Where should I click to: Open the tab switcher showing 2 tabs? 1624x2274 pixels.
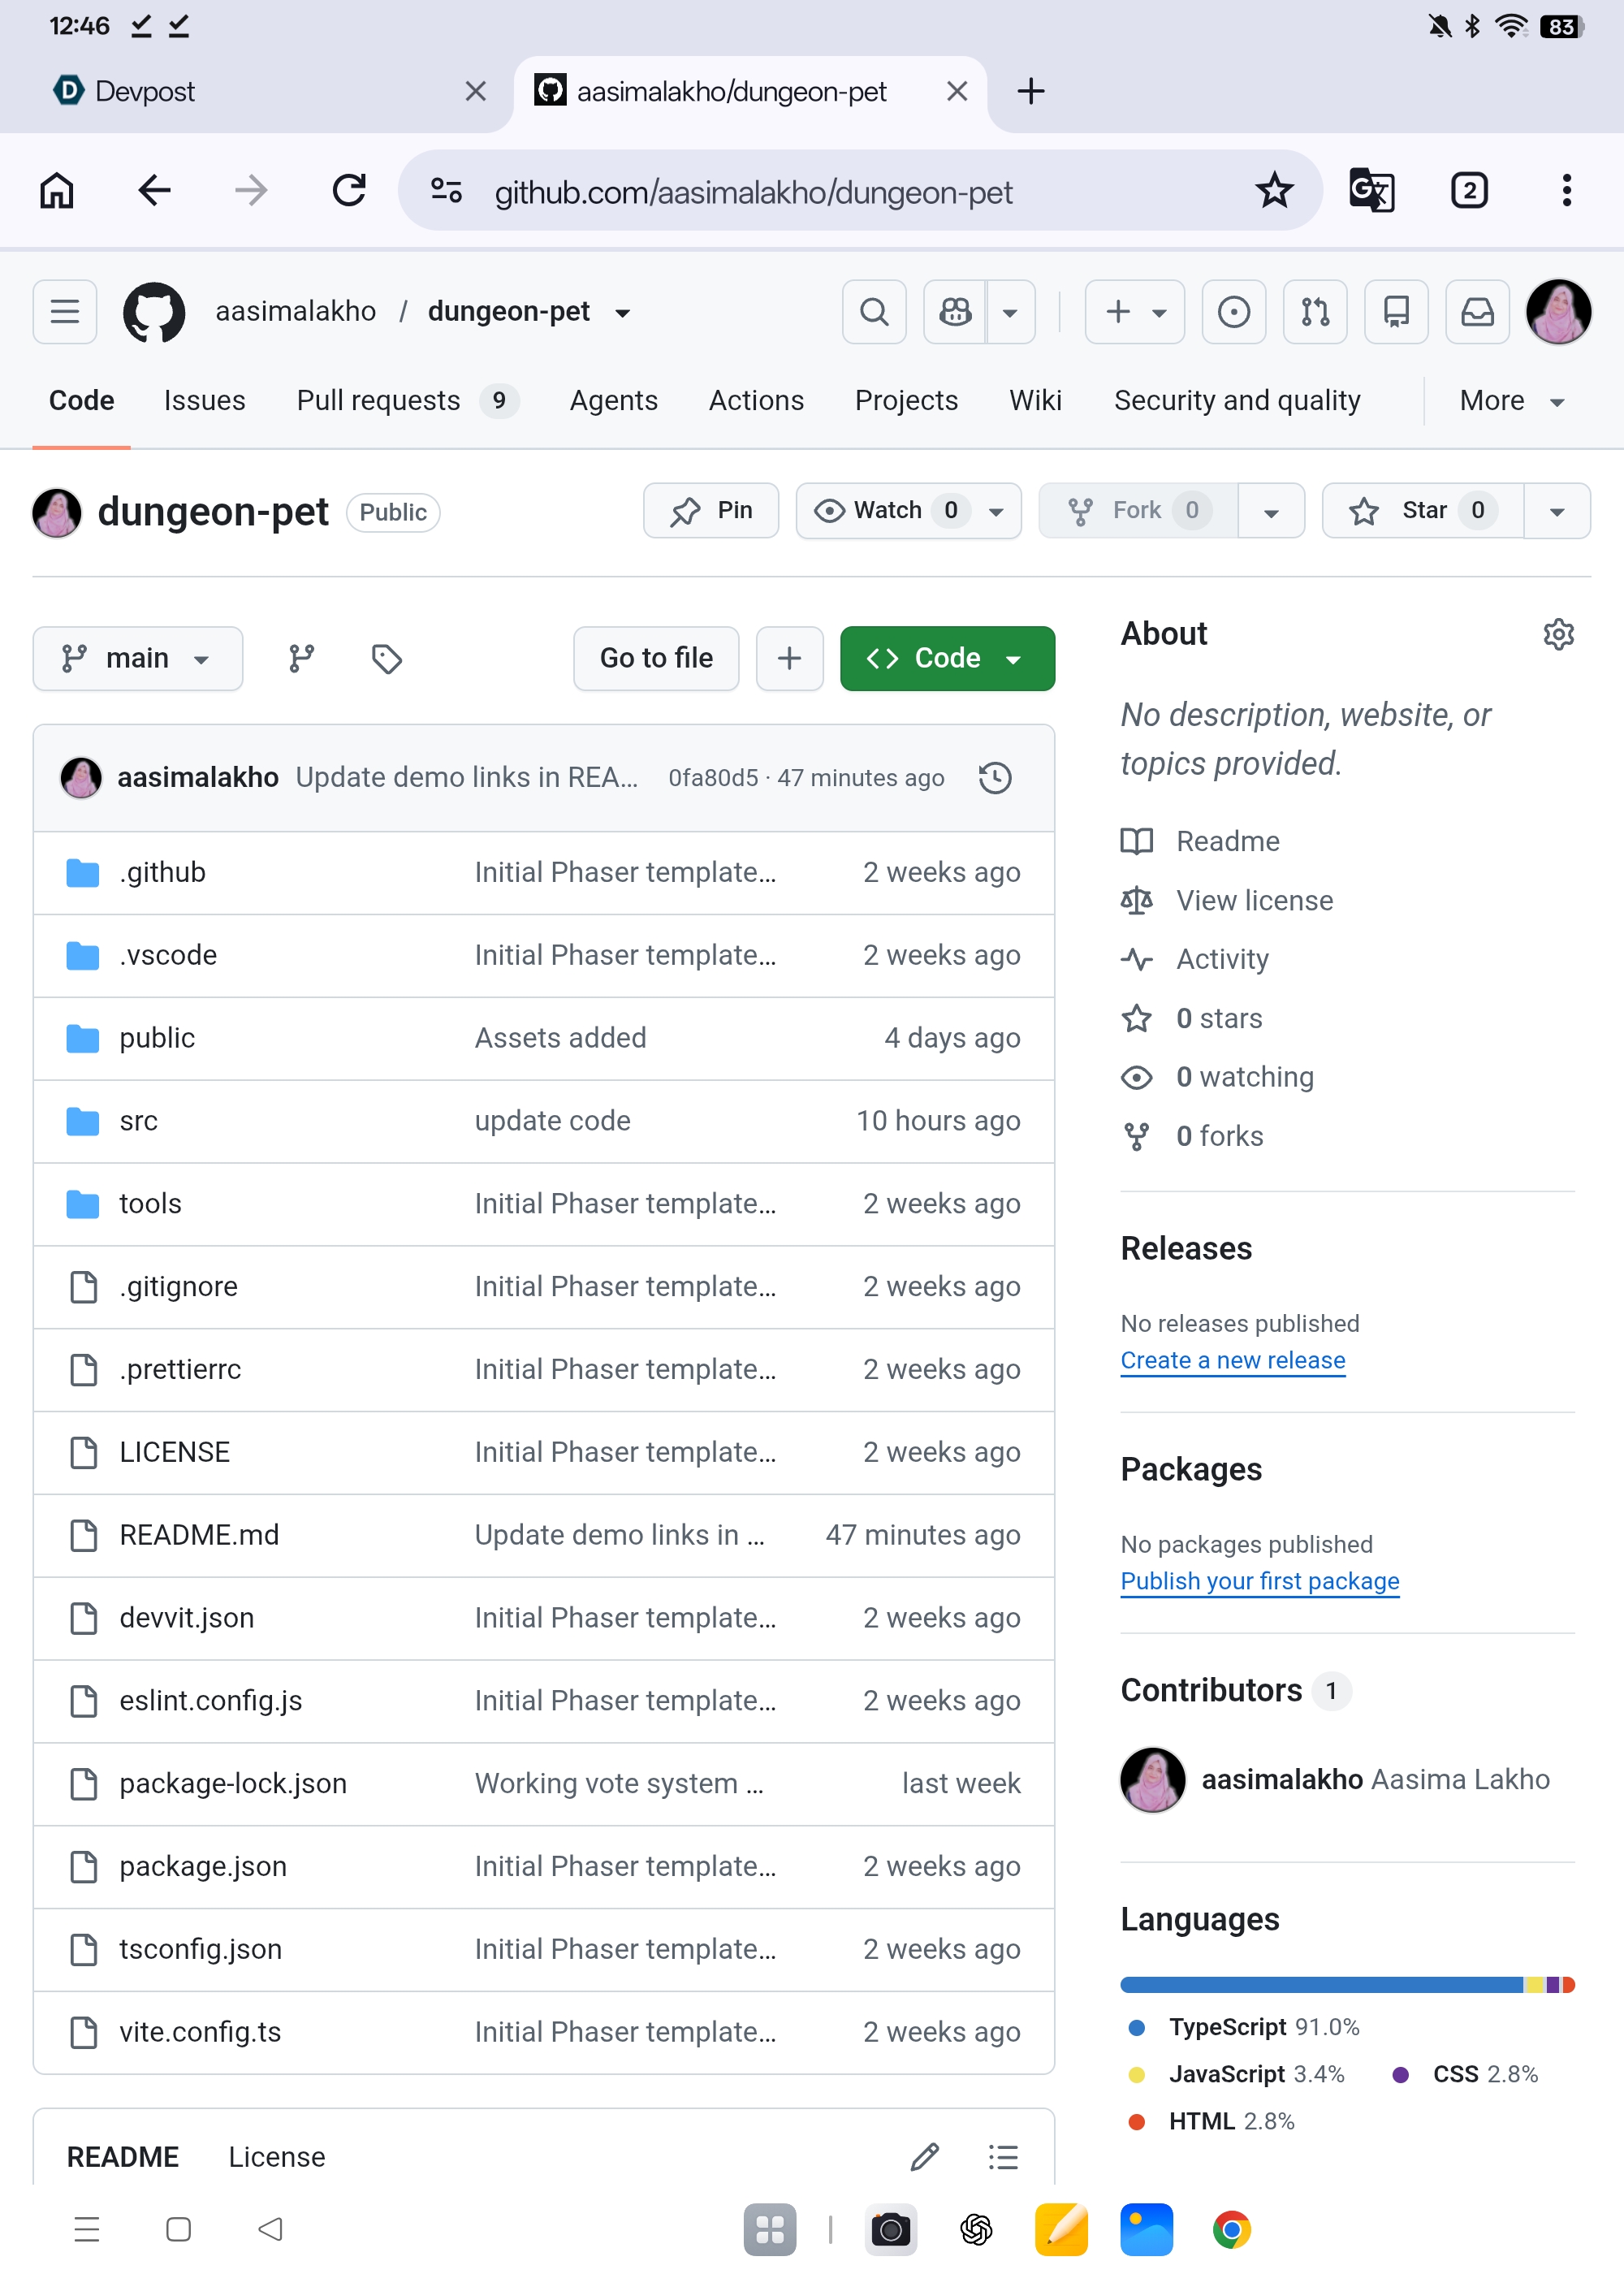tap(1469, 190)
